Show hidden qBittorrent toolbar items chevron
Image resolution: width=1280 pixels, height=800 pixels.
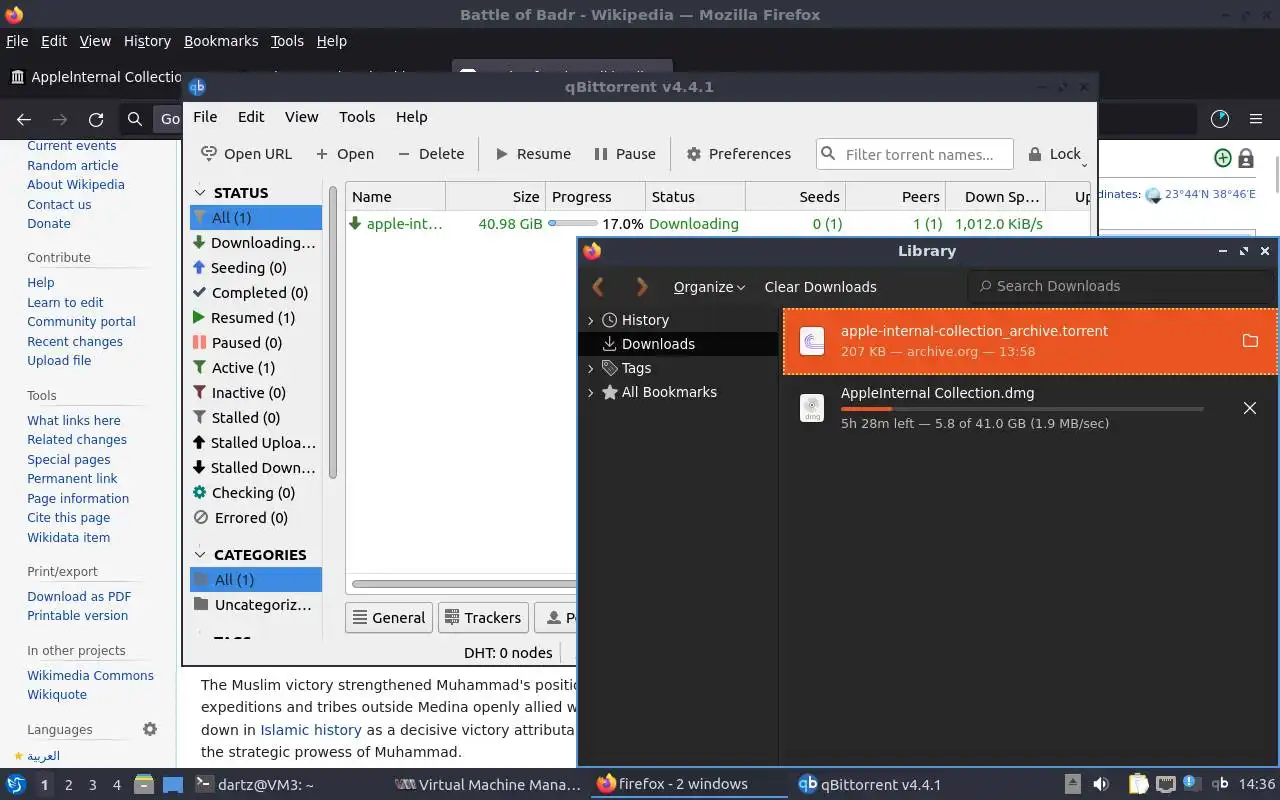(x=1085, y=164)
